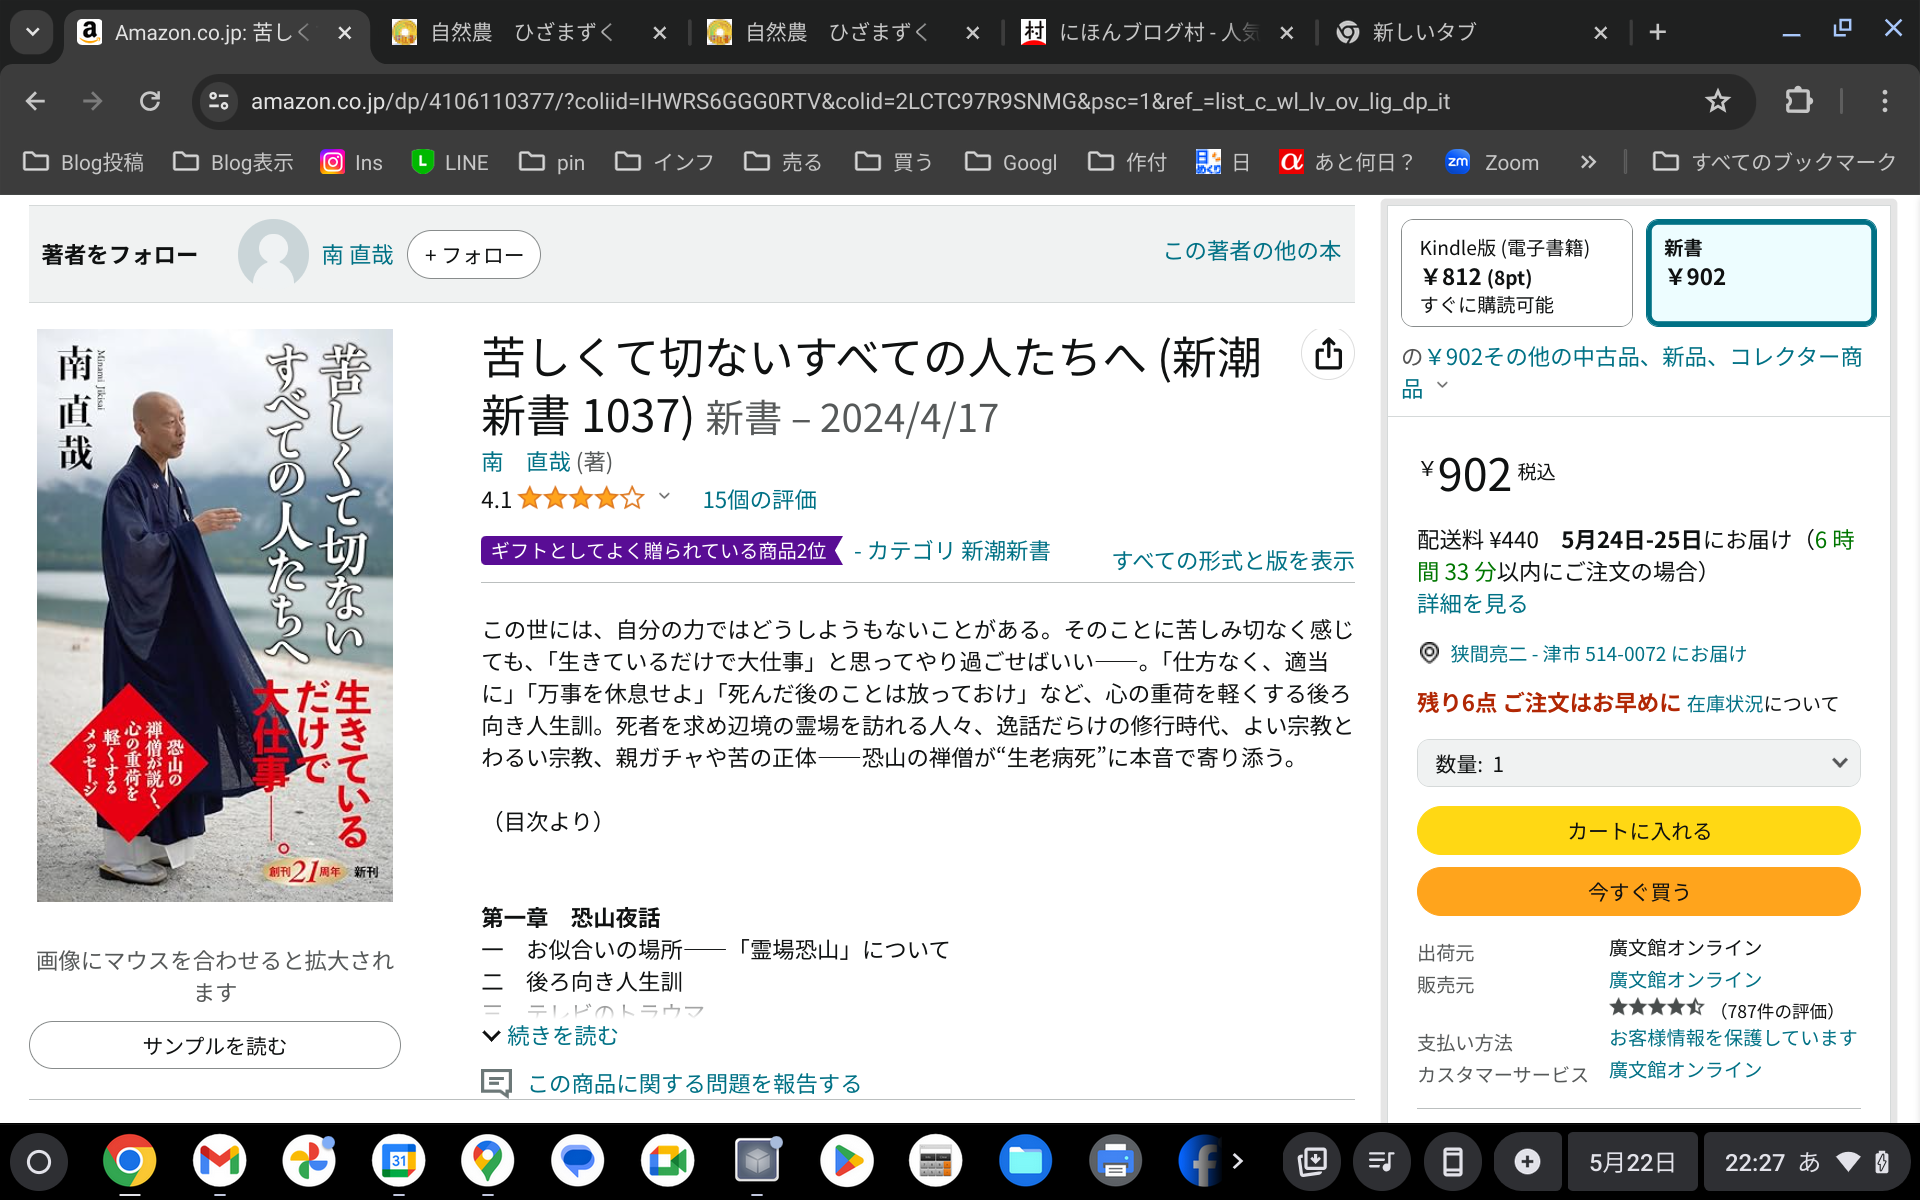Open Gmail from the shelf
Screen dimensions: 1920x1200
219,1161
